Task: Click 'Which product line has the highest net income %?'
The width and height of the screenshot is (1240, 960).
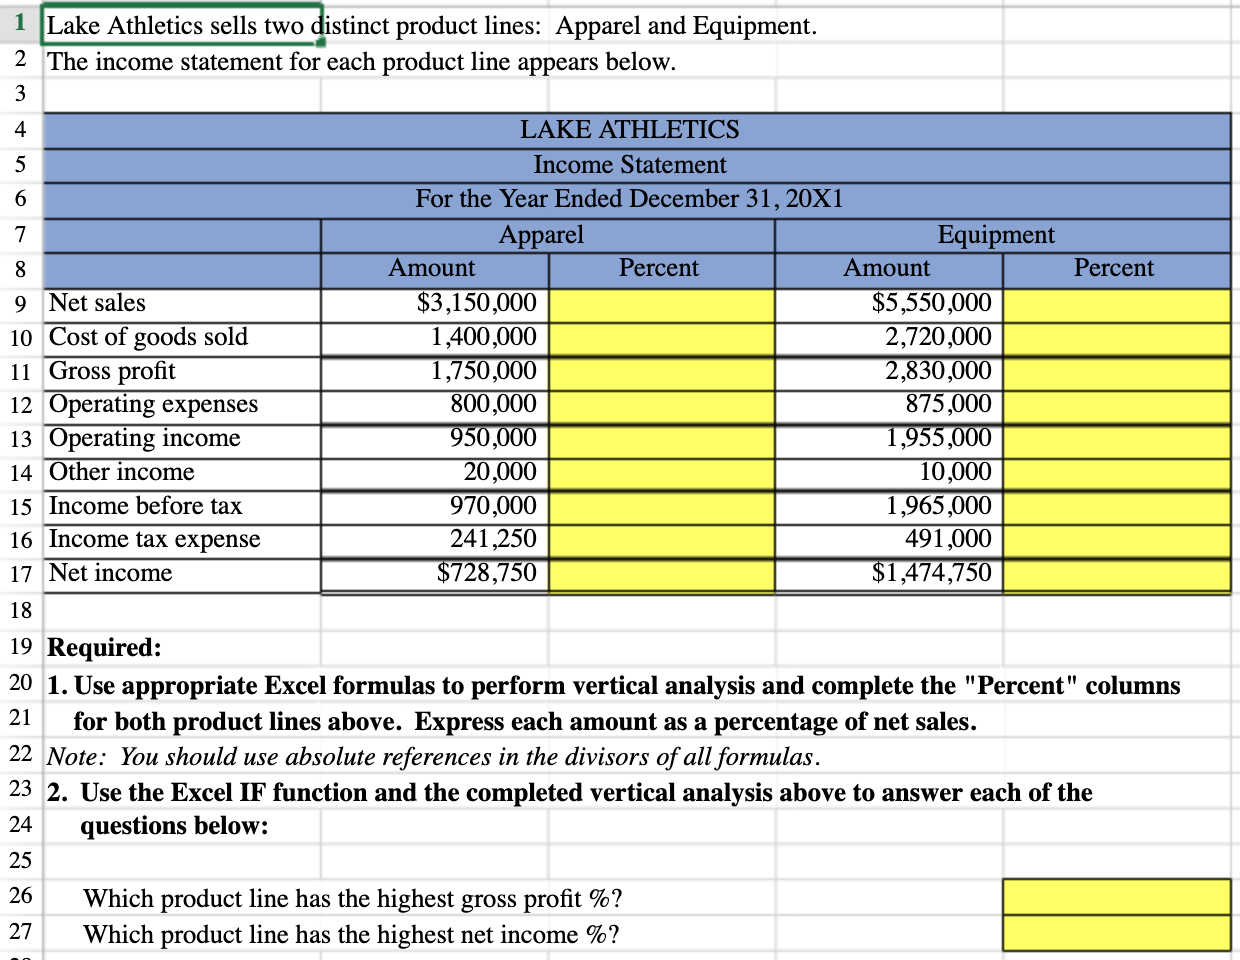Action: coord(351,935)
